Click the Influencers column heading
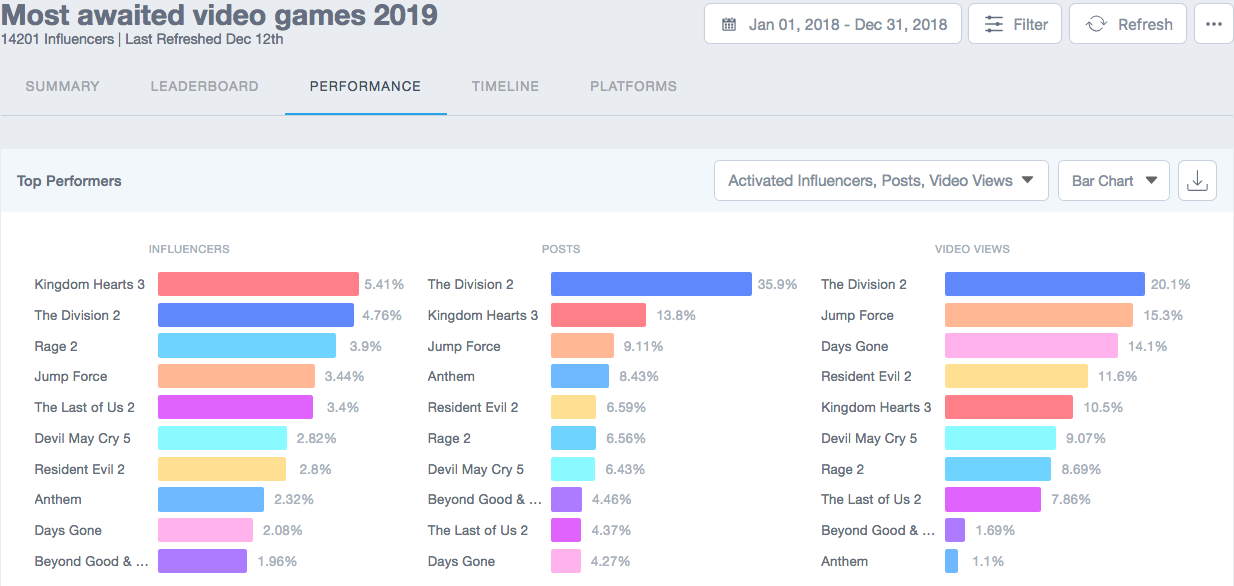The height and width of the screenshot is (586, 1234). point(189,249)
